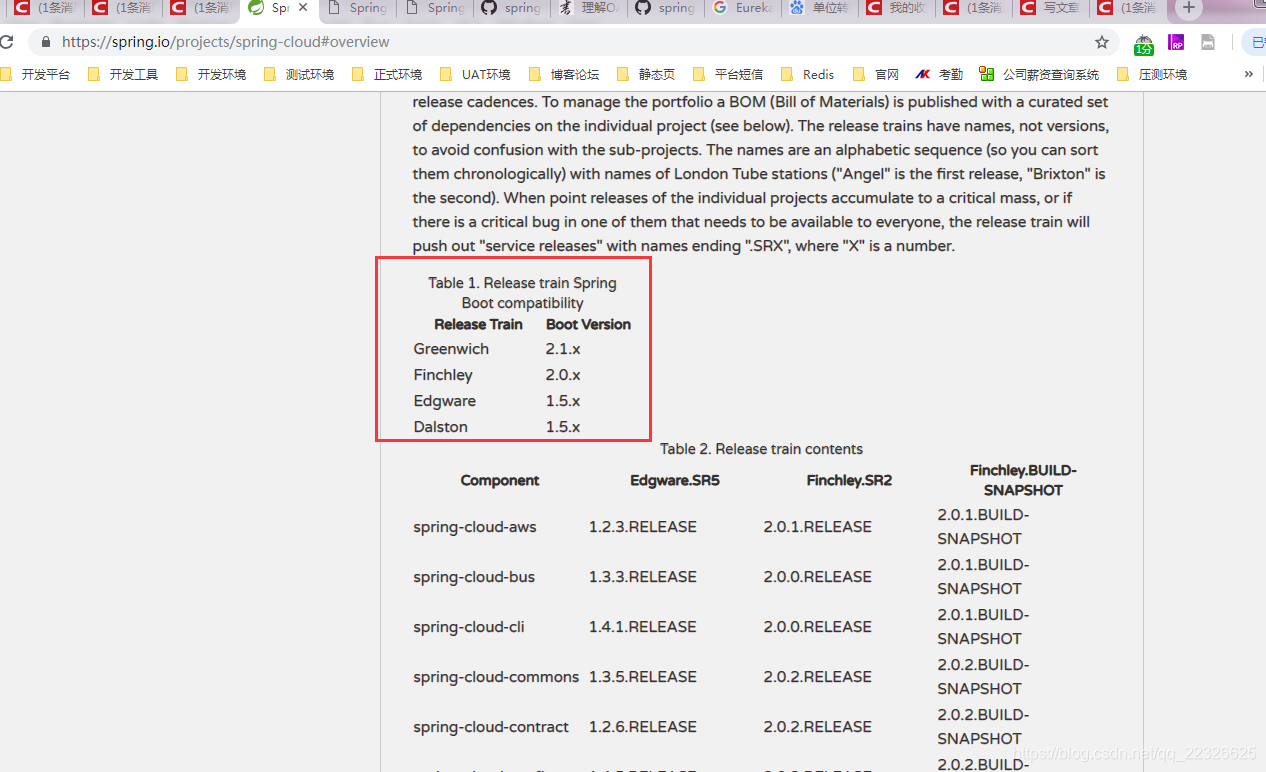This screenshot has height=772, width=1266.
Task: Open the 平台短信 bookmark folder
Action: [x=729, y=74]
